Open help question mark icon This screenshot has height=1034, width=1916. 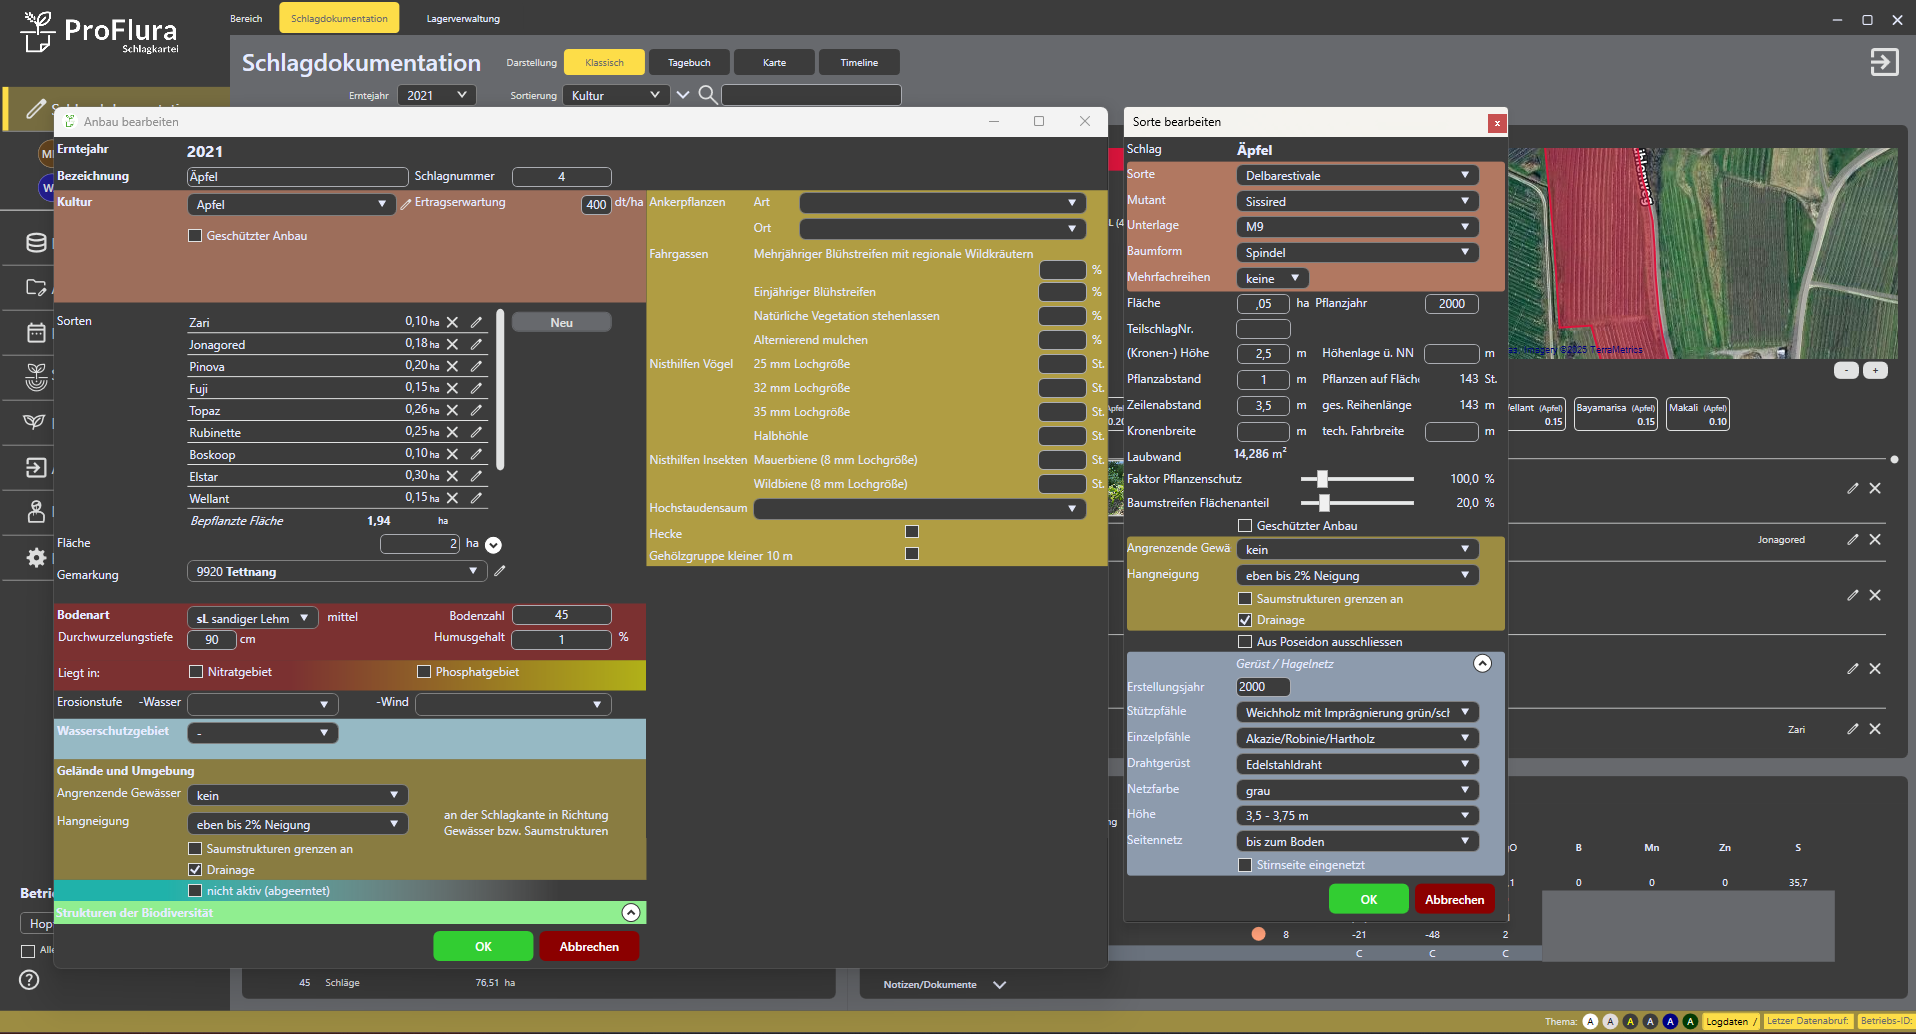(29, 980)
